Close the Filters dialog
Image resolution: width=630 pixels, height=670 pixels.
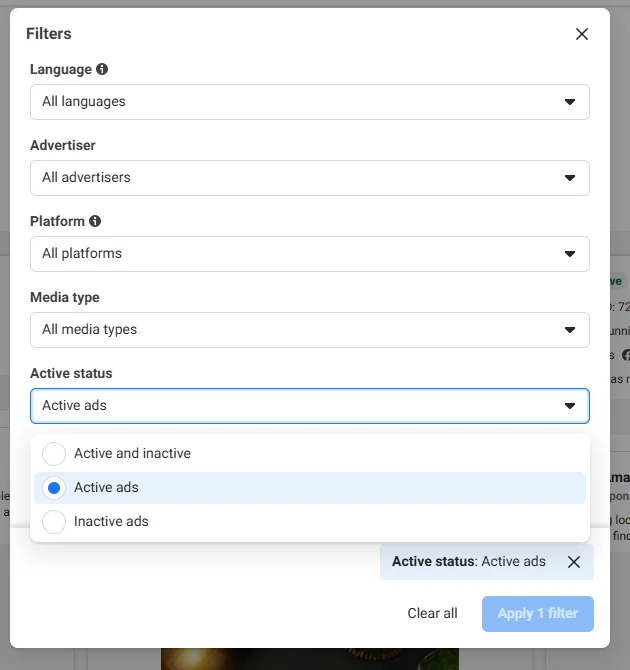click(582, 34)
